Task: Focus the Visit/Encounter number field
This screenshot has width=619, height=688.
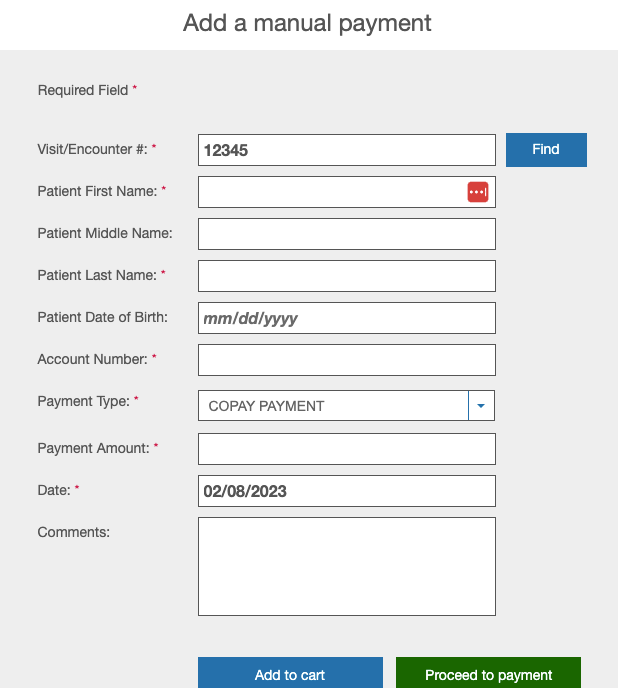Action: (x=346, y=150)
